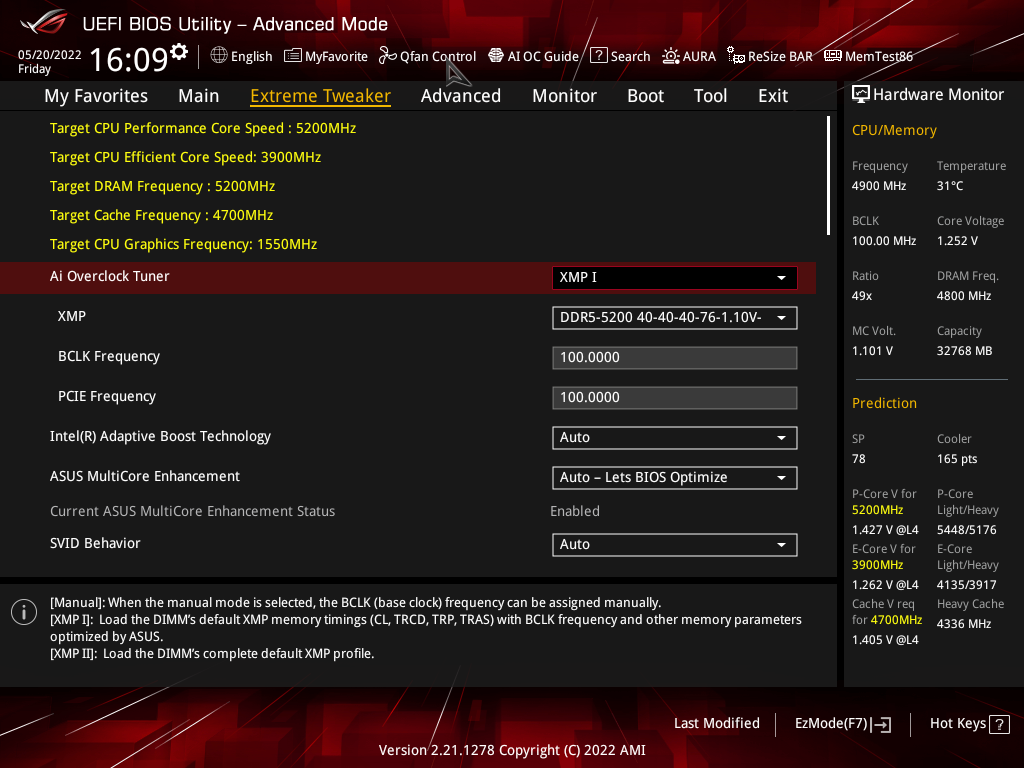Click the 1.252 V core voltage value

click(957, 241)
